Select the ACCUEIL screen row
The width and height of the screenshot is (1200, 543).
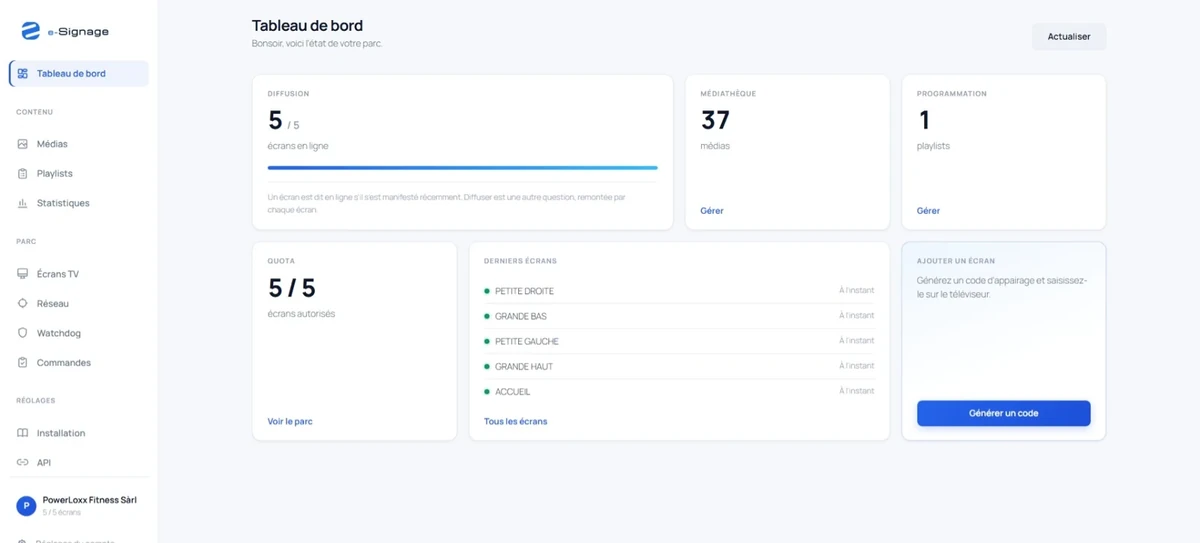679,392
